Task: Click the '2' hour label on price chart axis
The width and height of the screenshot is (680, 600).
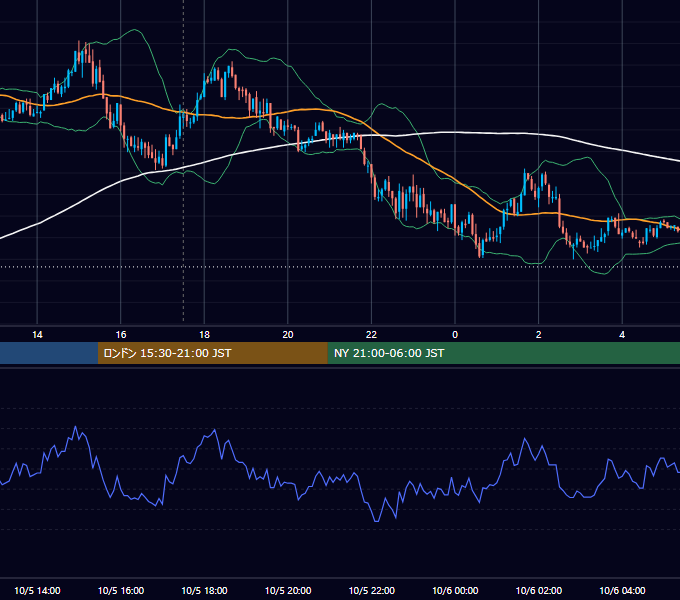Action: click(539, 335)
